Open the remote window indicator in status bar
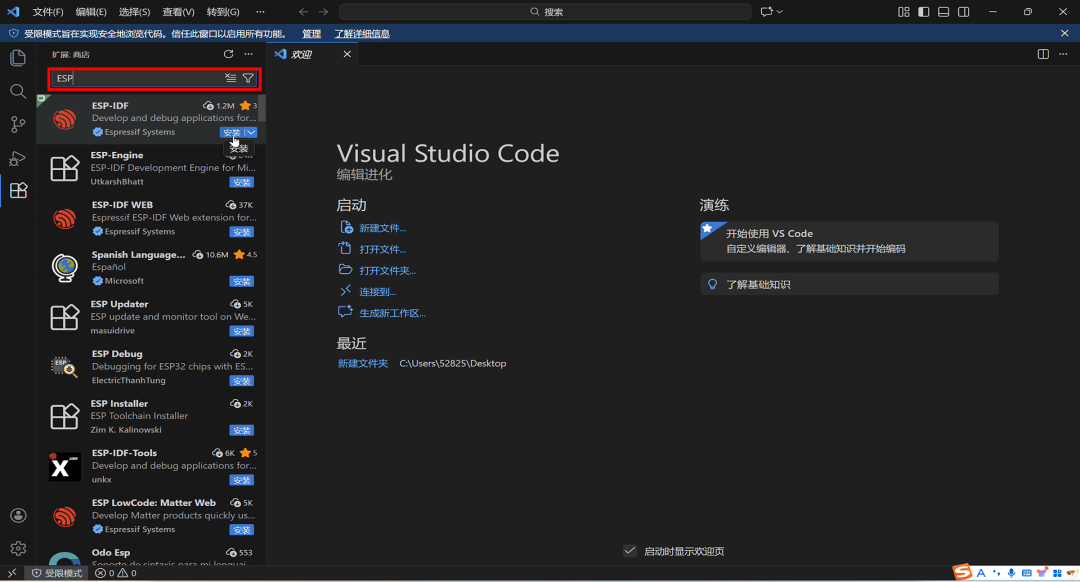This screenshot has height=582, width=1080. [x=12, y=573]
